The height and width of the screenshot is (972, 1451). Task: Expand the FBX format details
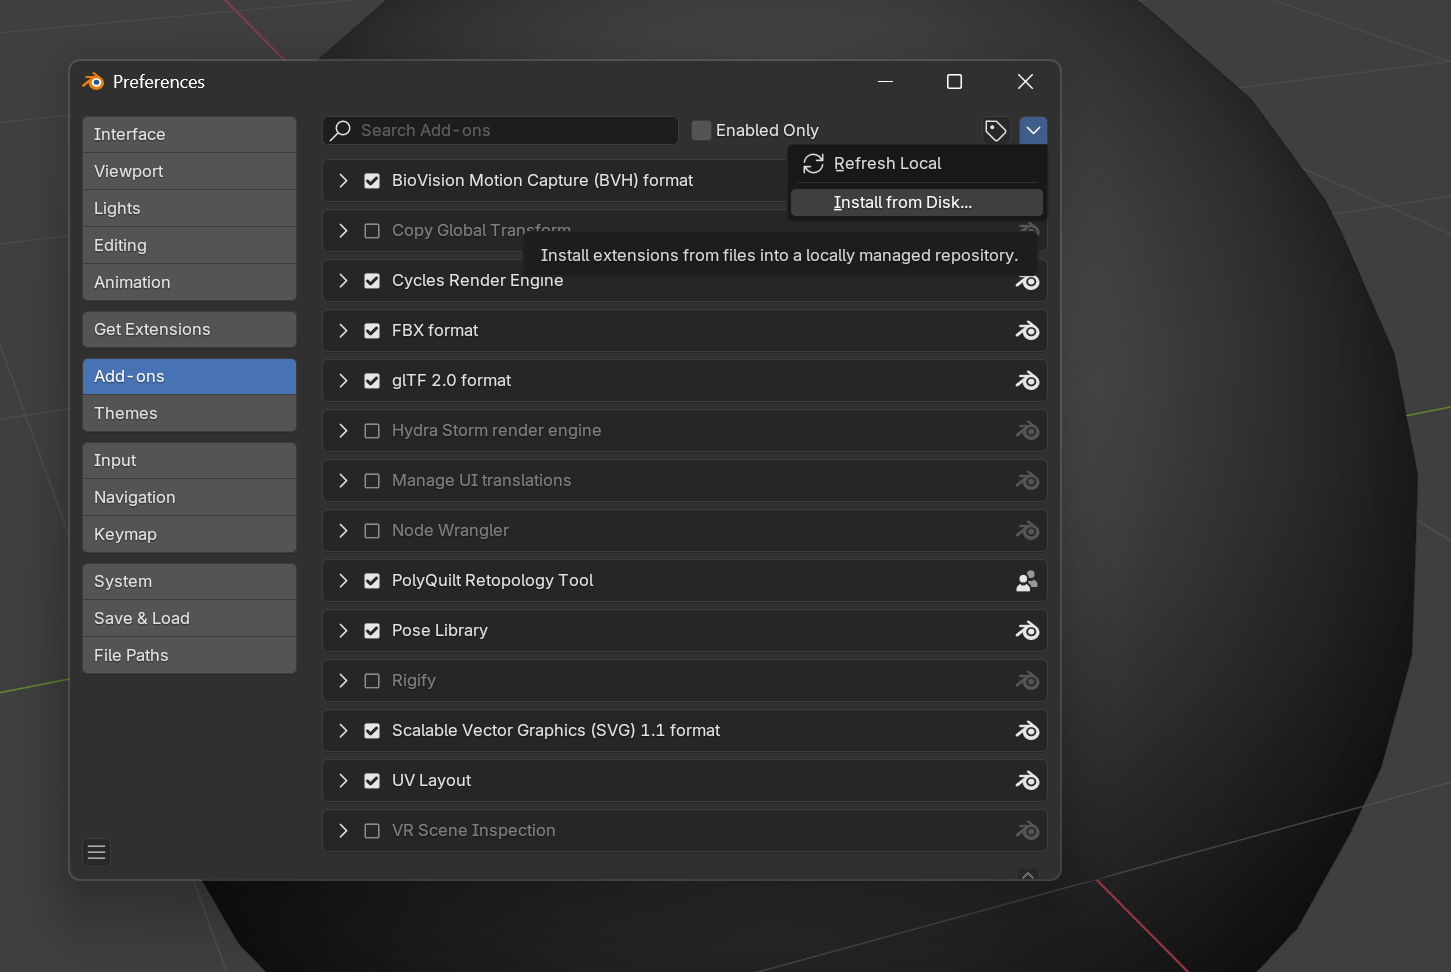coord(343,330)
